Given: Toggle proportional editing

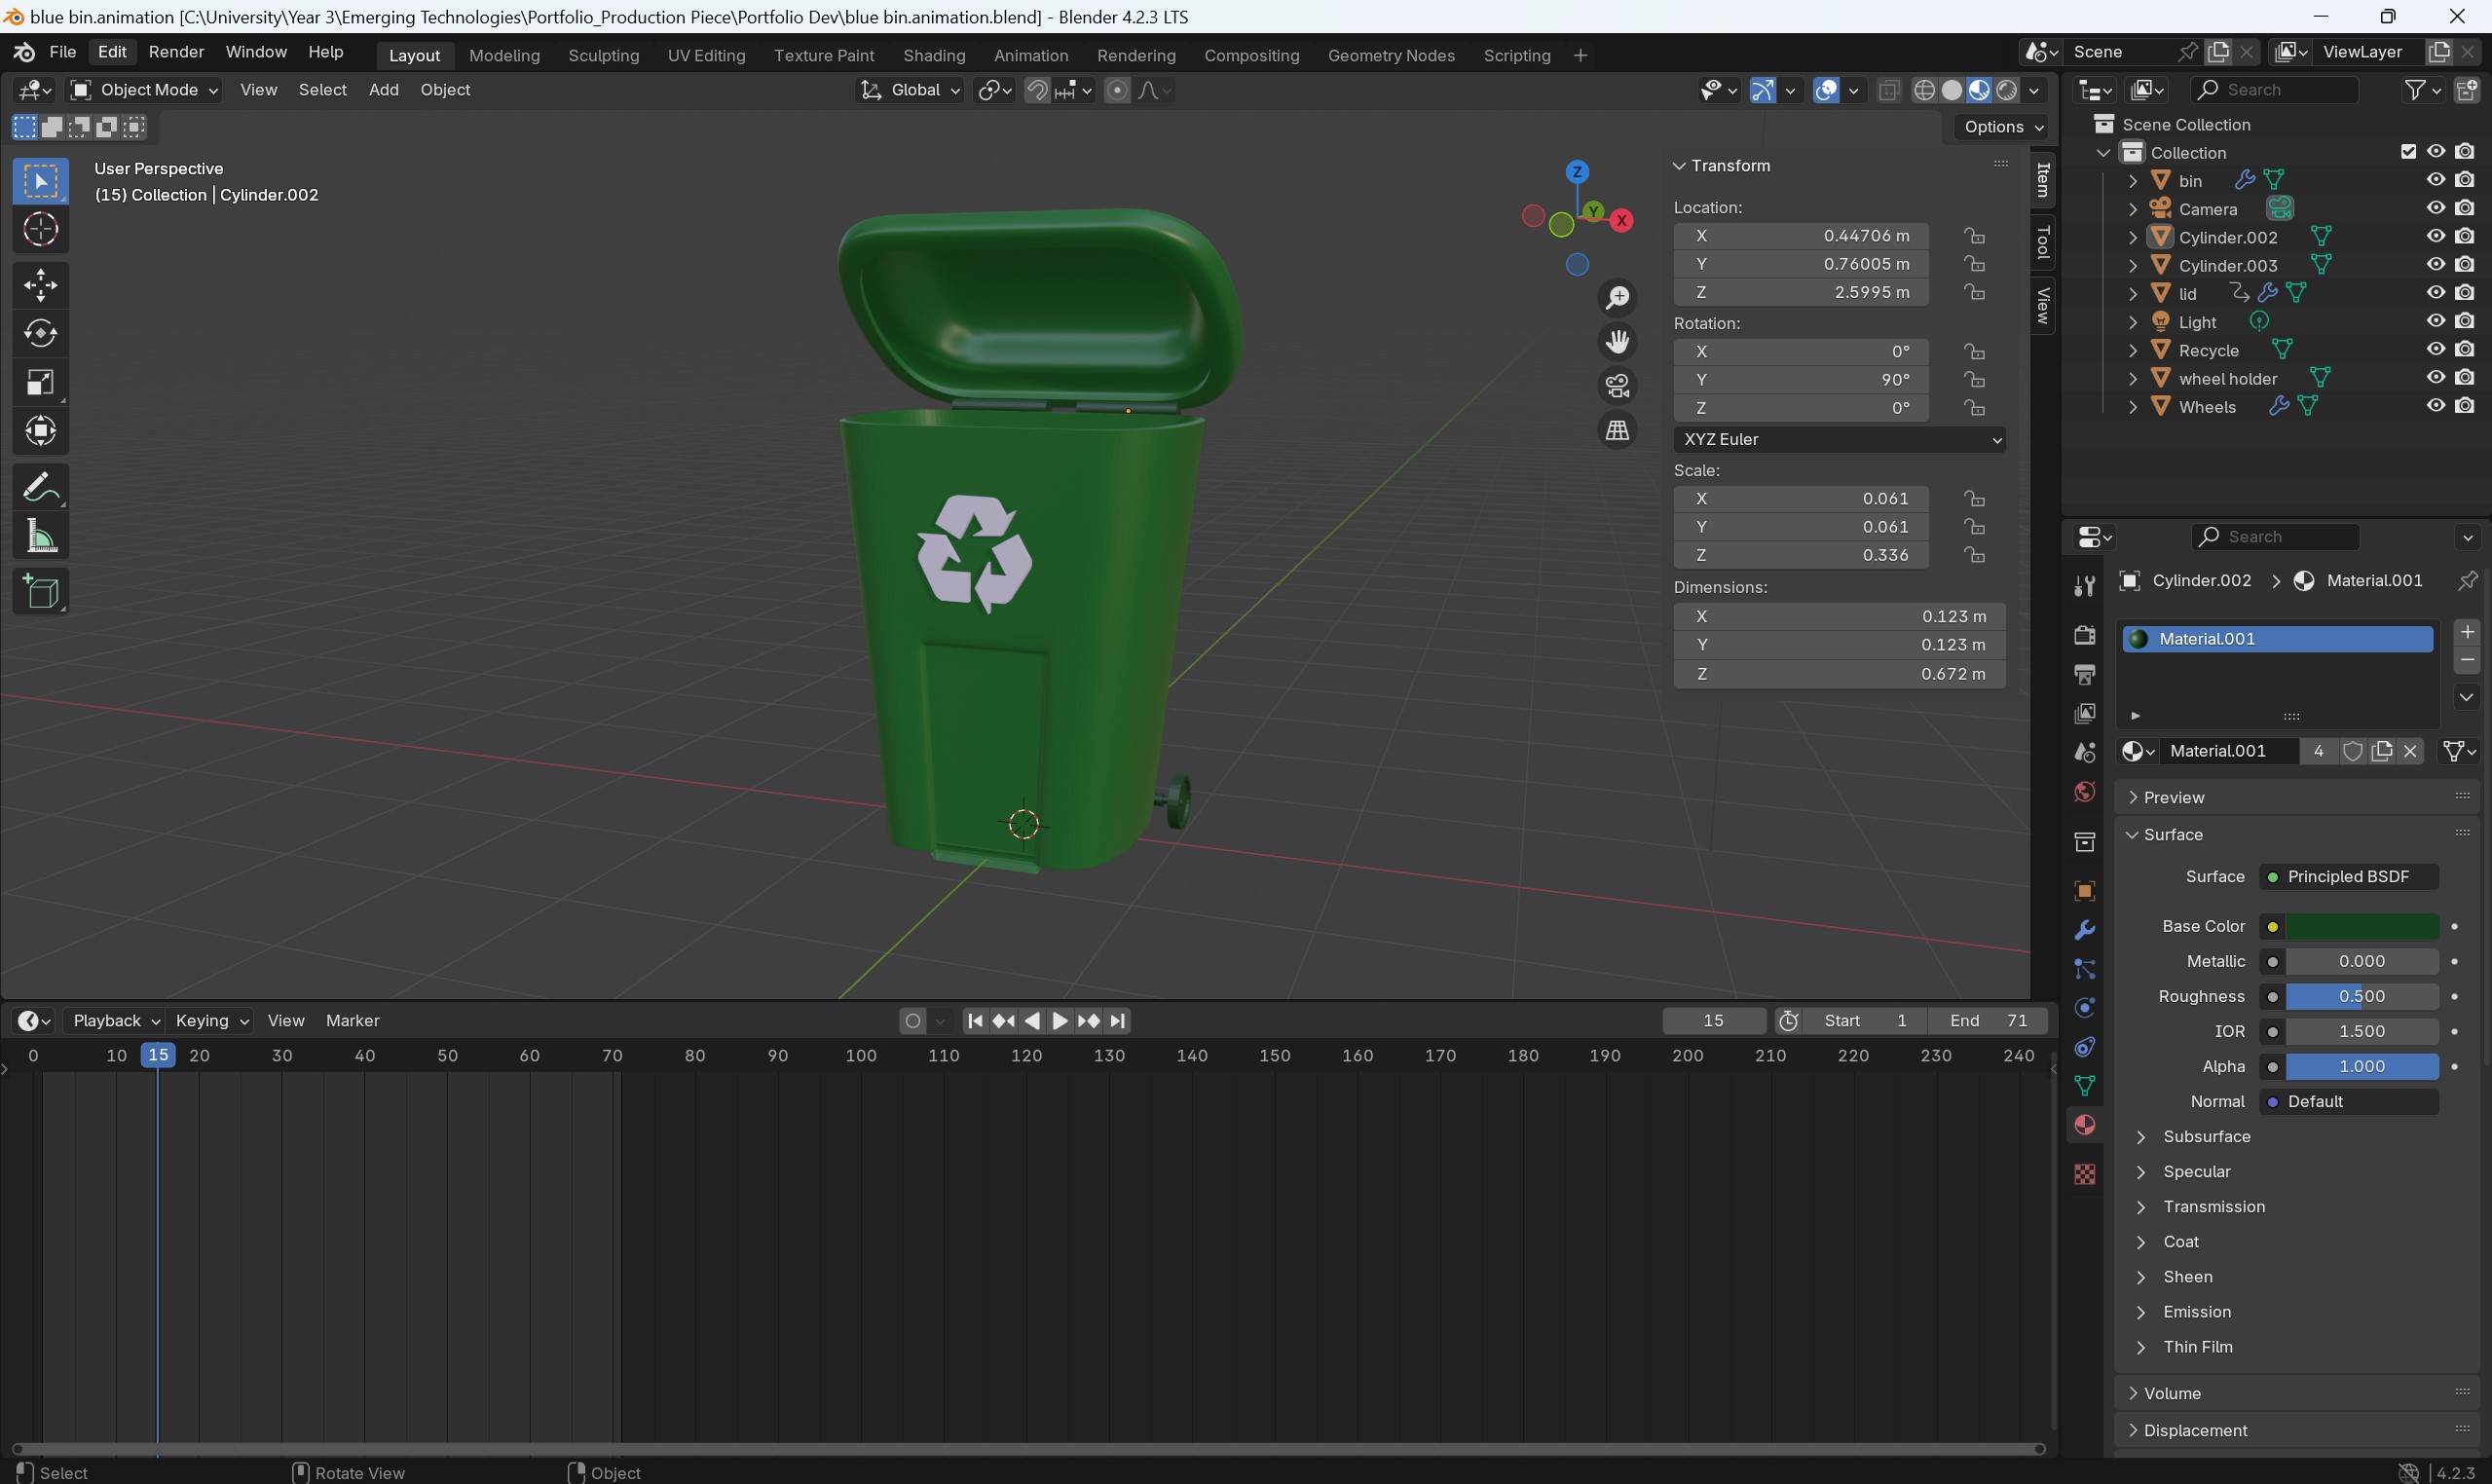Looking at the screenshot, I should click(1117, 90).
